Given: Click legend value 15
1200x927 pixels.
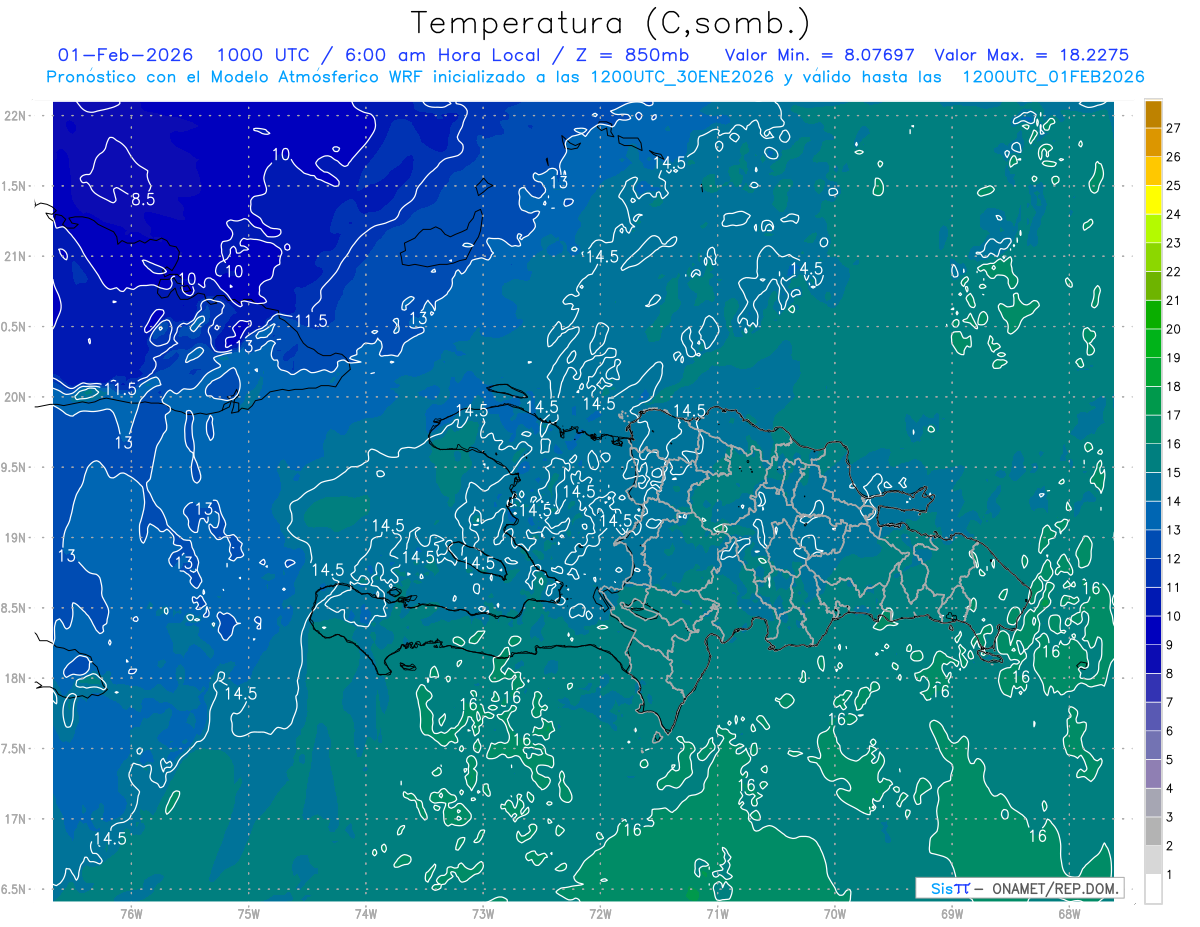Looking at the screenshot, I should pyautogui.click(x=1174, y=473).
